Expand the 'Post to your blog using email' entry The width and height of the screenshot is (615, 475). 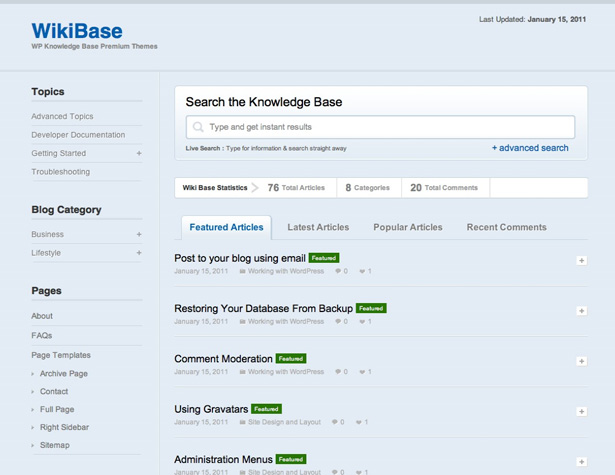(x=582, y=260)
